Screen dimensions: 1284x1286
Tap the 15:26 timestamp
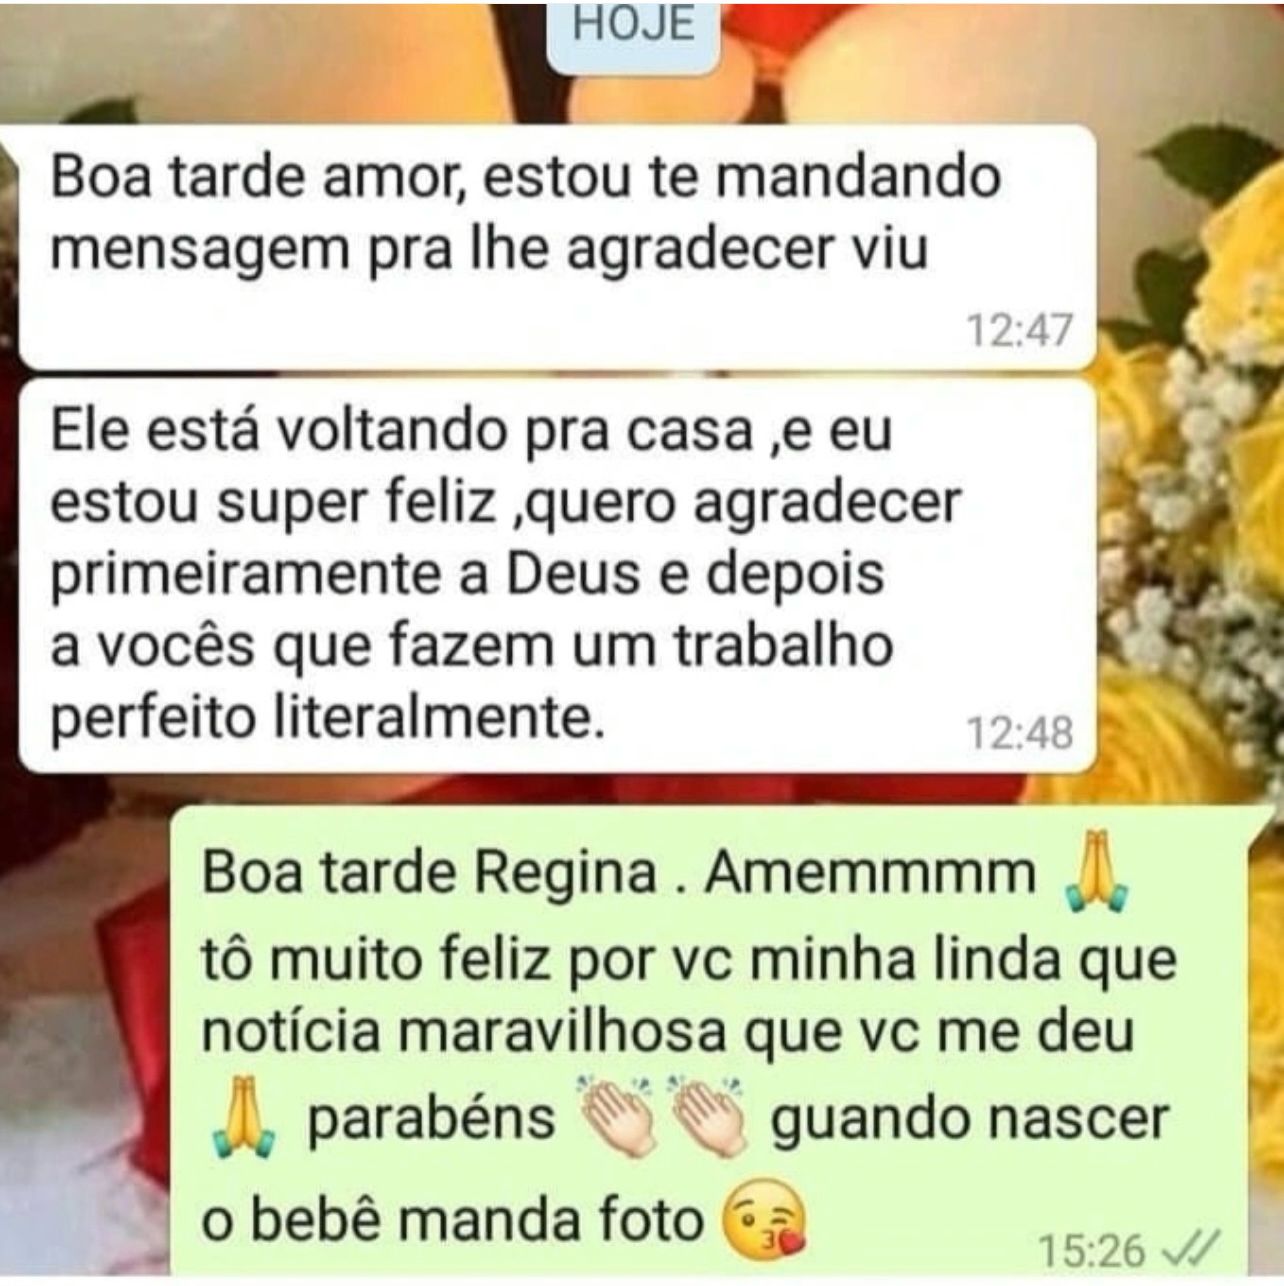click(1093, 1249)
